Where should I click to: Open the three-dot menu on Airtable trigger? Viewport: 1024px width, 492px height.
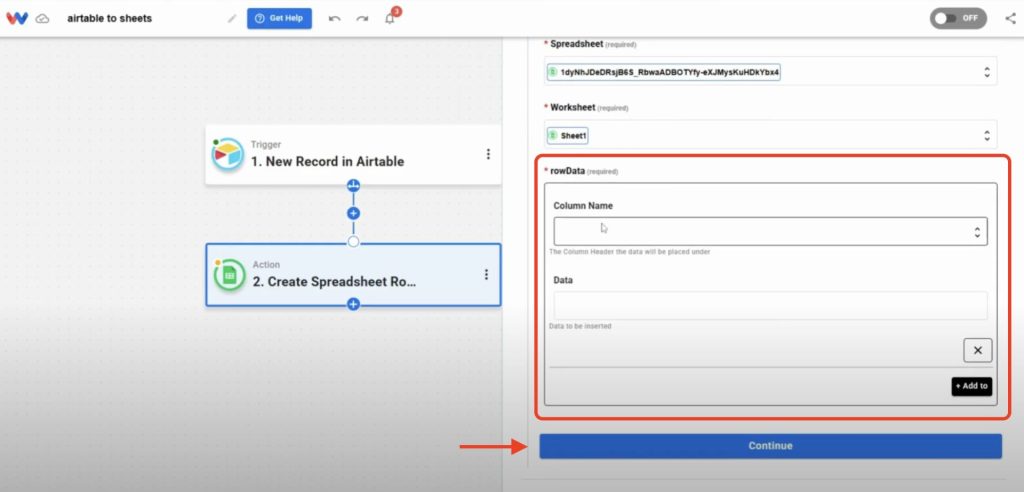(x=488, y=154)
